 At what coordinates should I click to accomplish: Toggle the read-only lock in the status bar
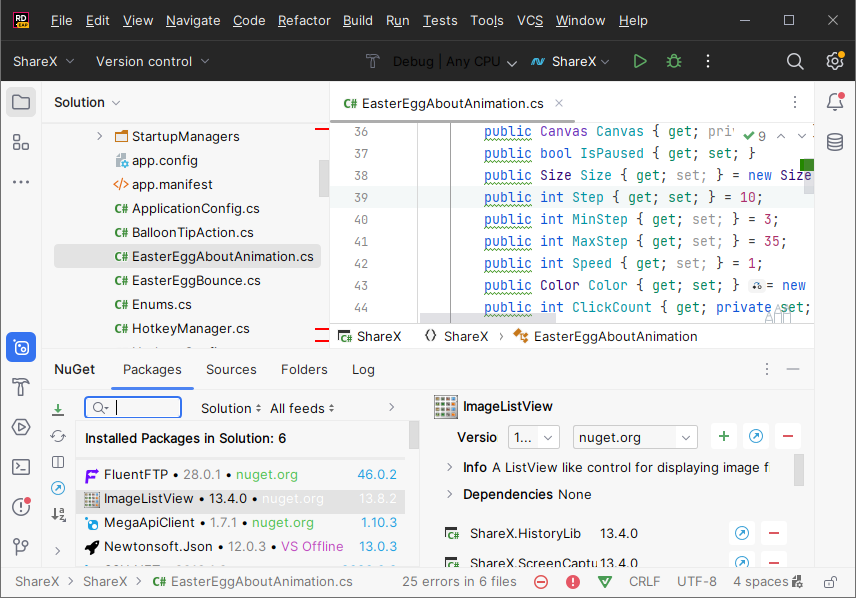[829, 581]
